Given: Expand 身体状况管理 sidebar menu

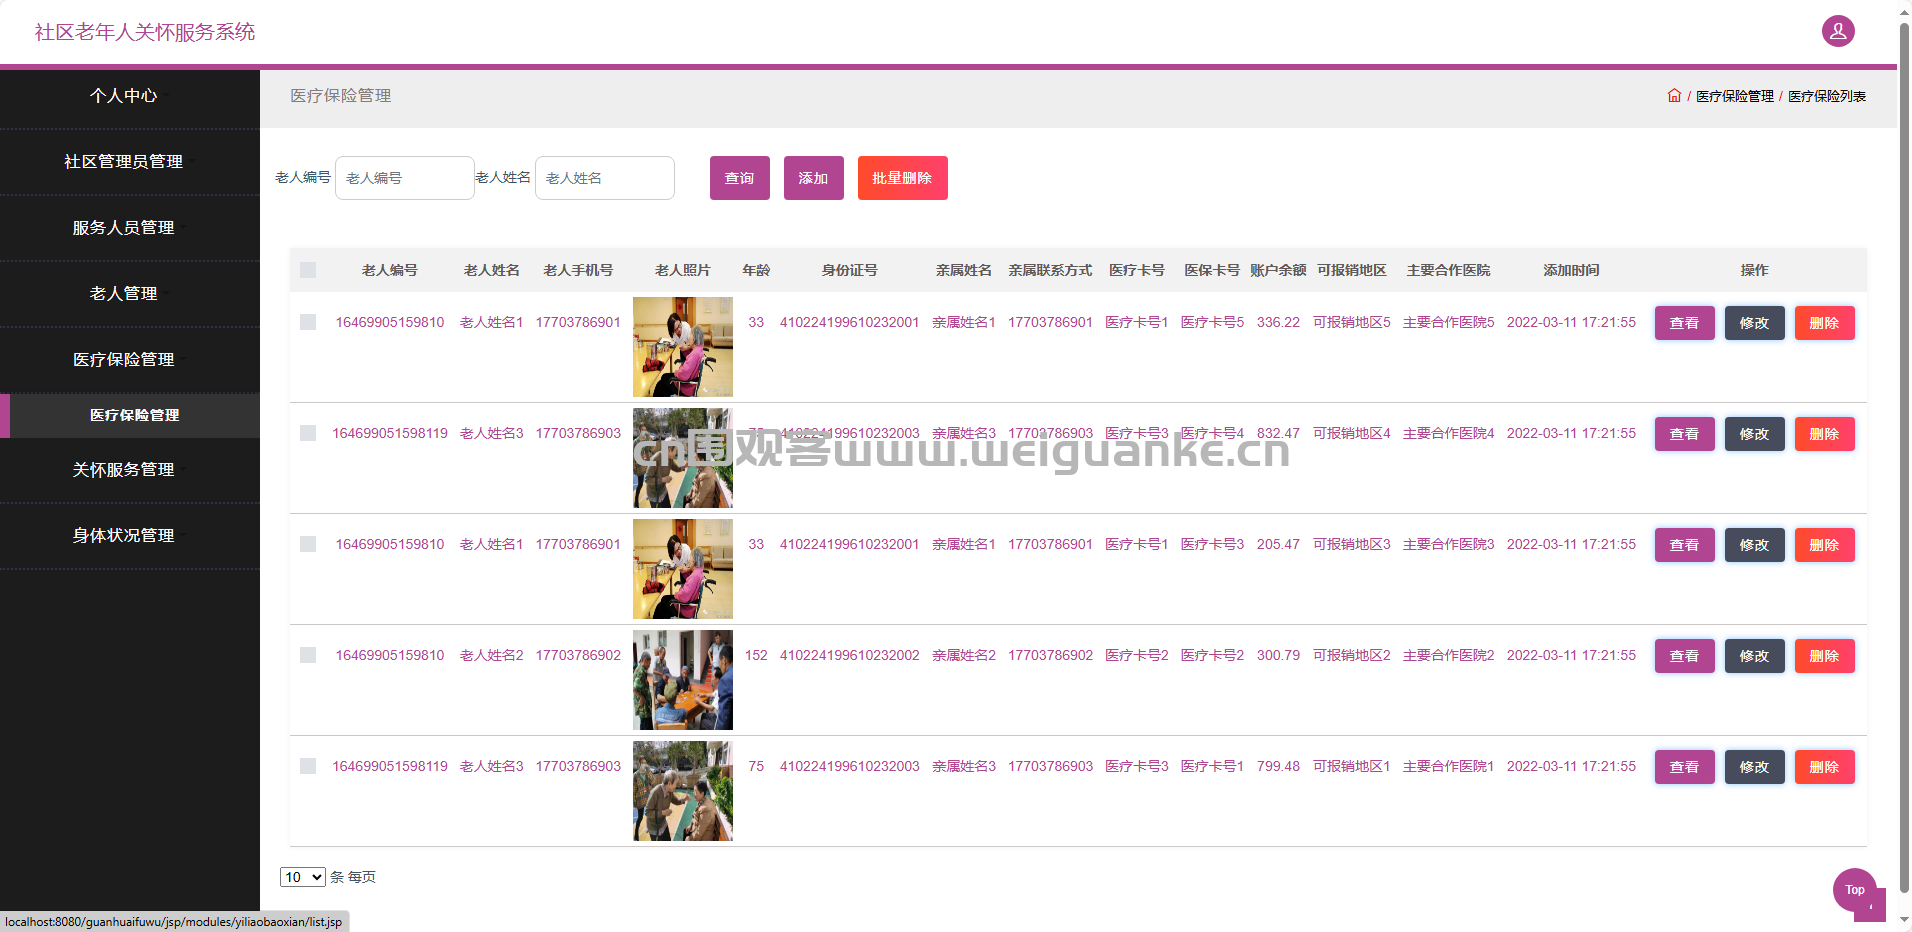Looking at the screenshot, I should (x=130, y=536).
